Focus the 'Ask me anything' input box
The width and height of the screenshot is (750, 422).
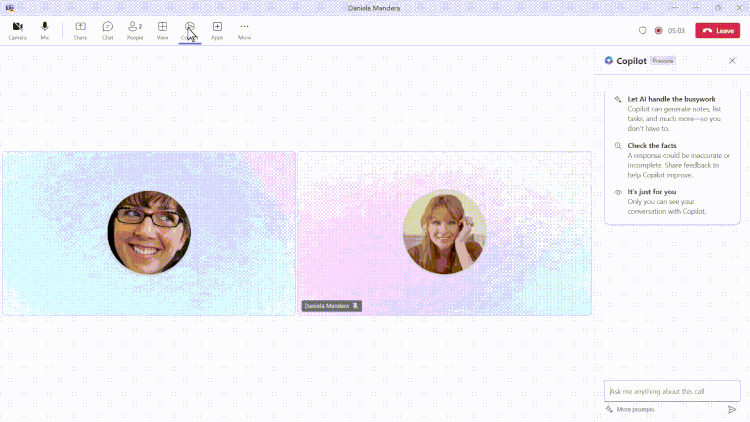(x=672, y=391)
